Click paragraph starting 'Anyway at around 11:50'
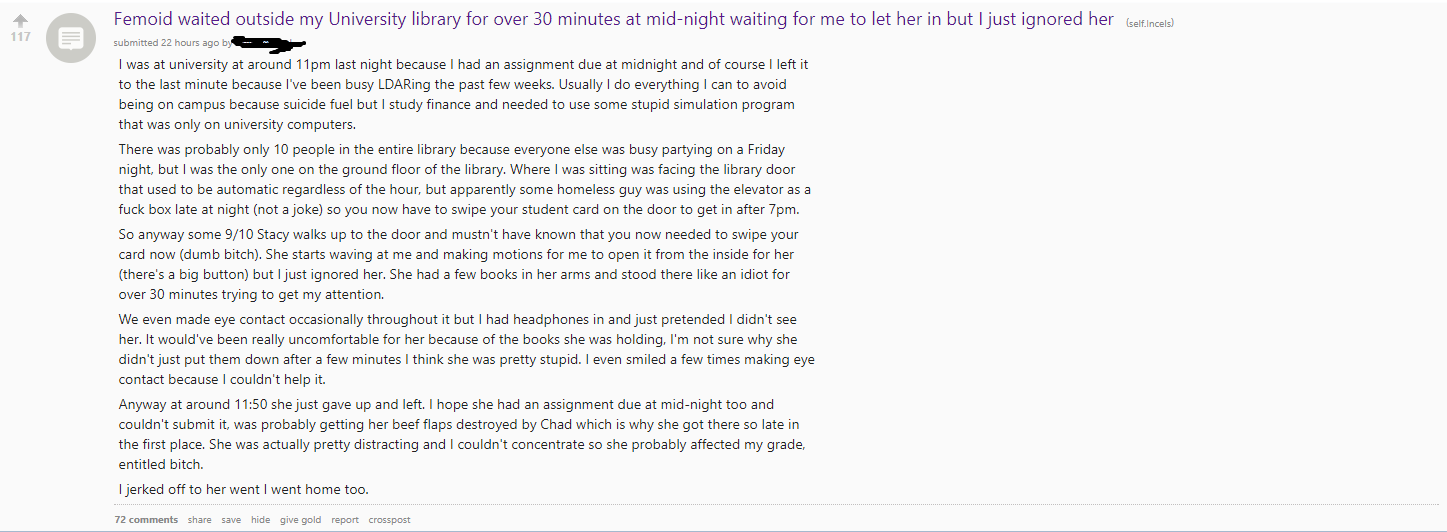Image resolution: width=1447 pixels, height=532 pixels. point(462,434)
